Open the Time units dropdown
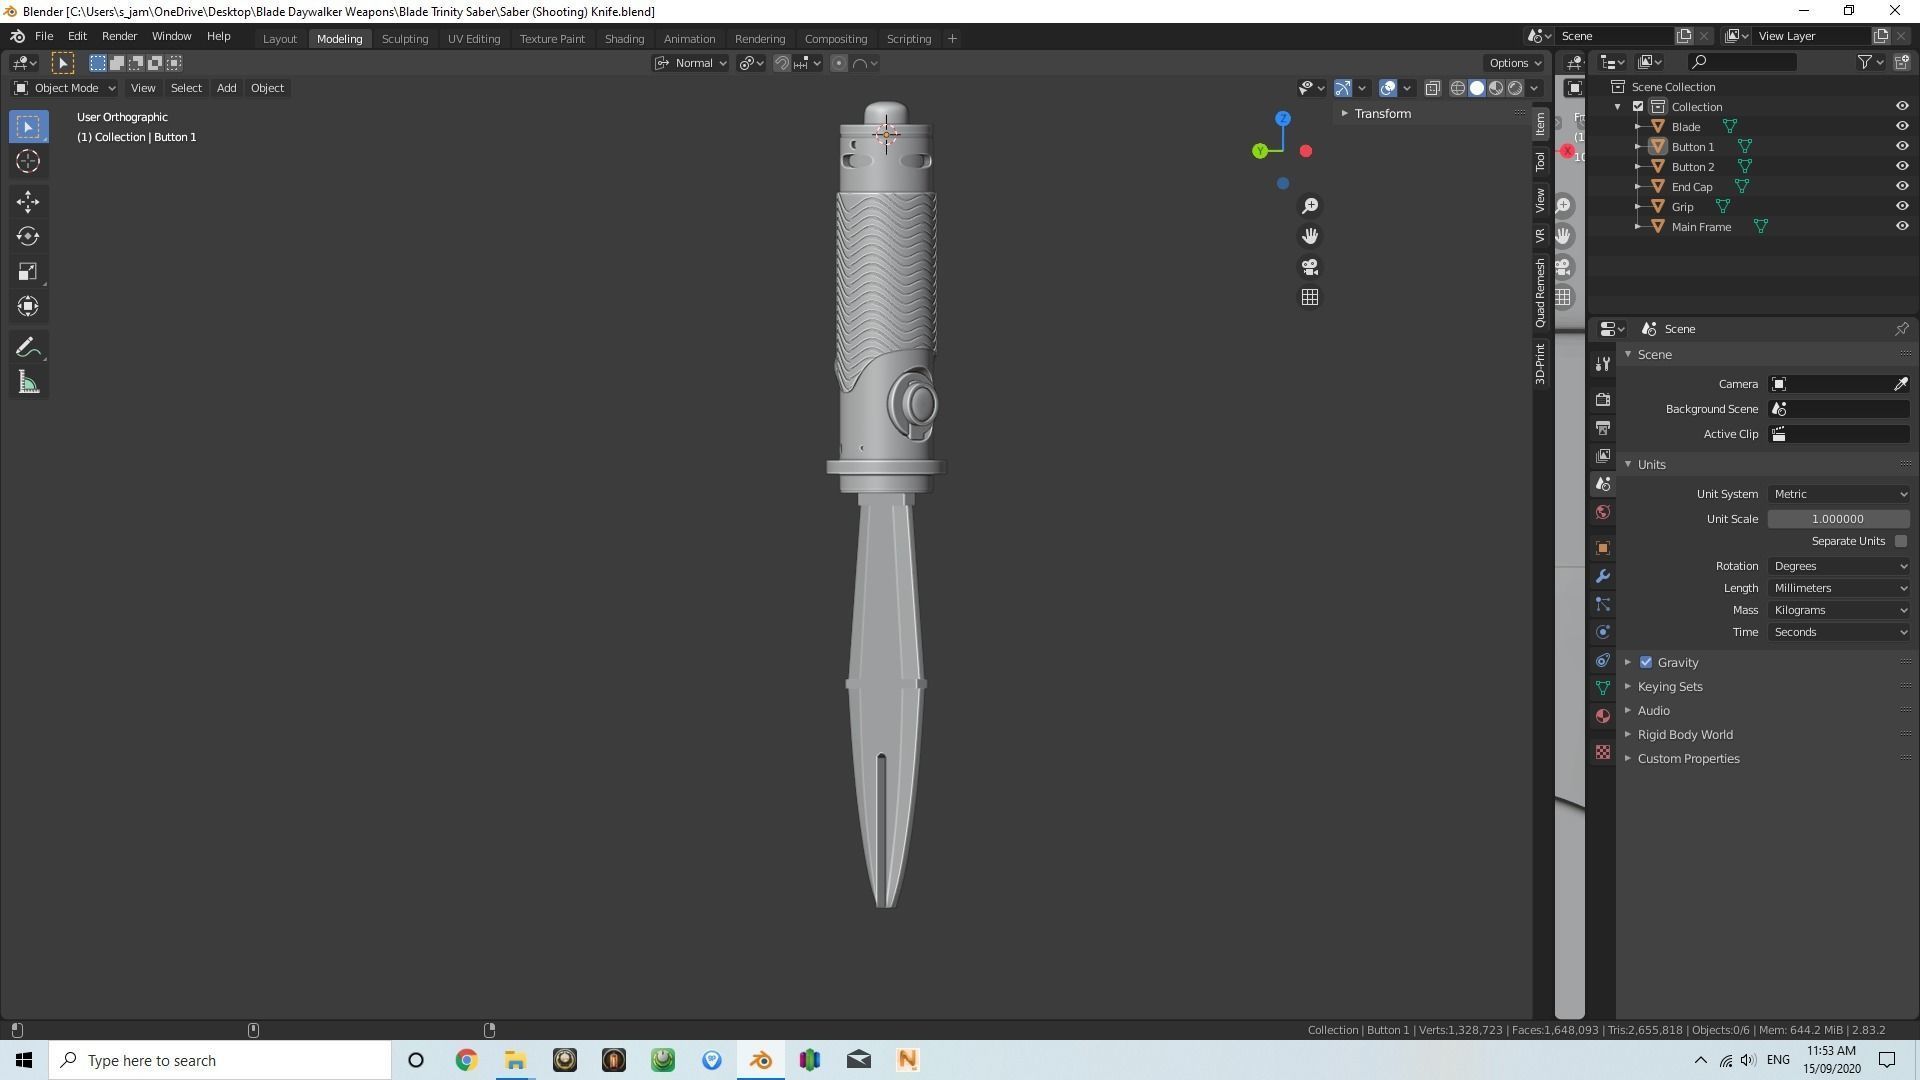 pos(1839,632)
